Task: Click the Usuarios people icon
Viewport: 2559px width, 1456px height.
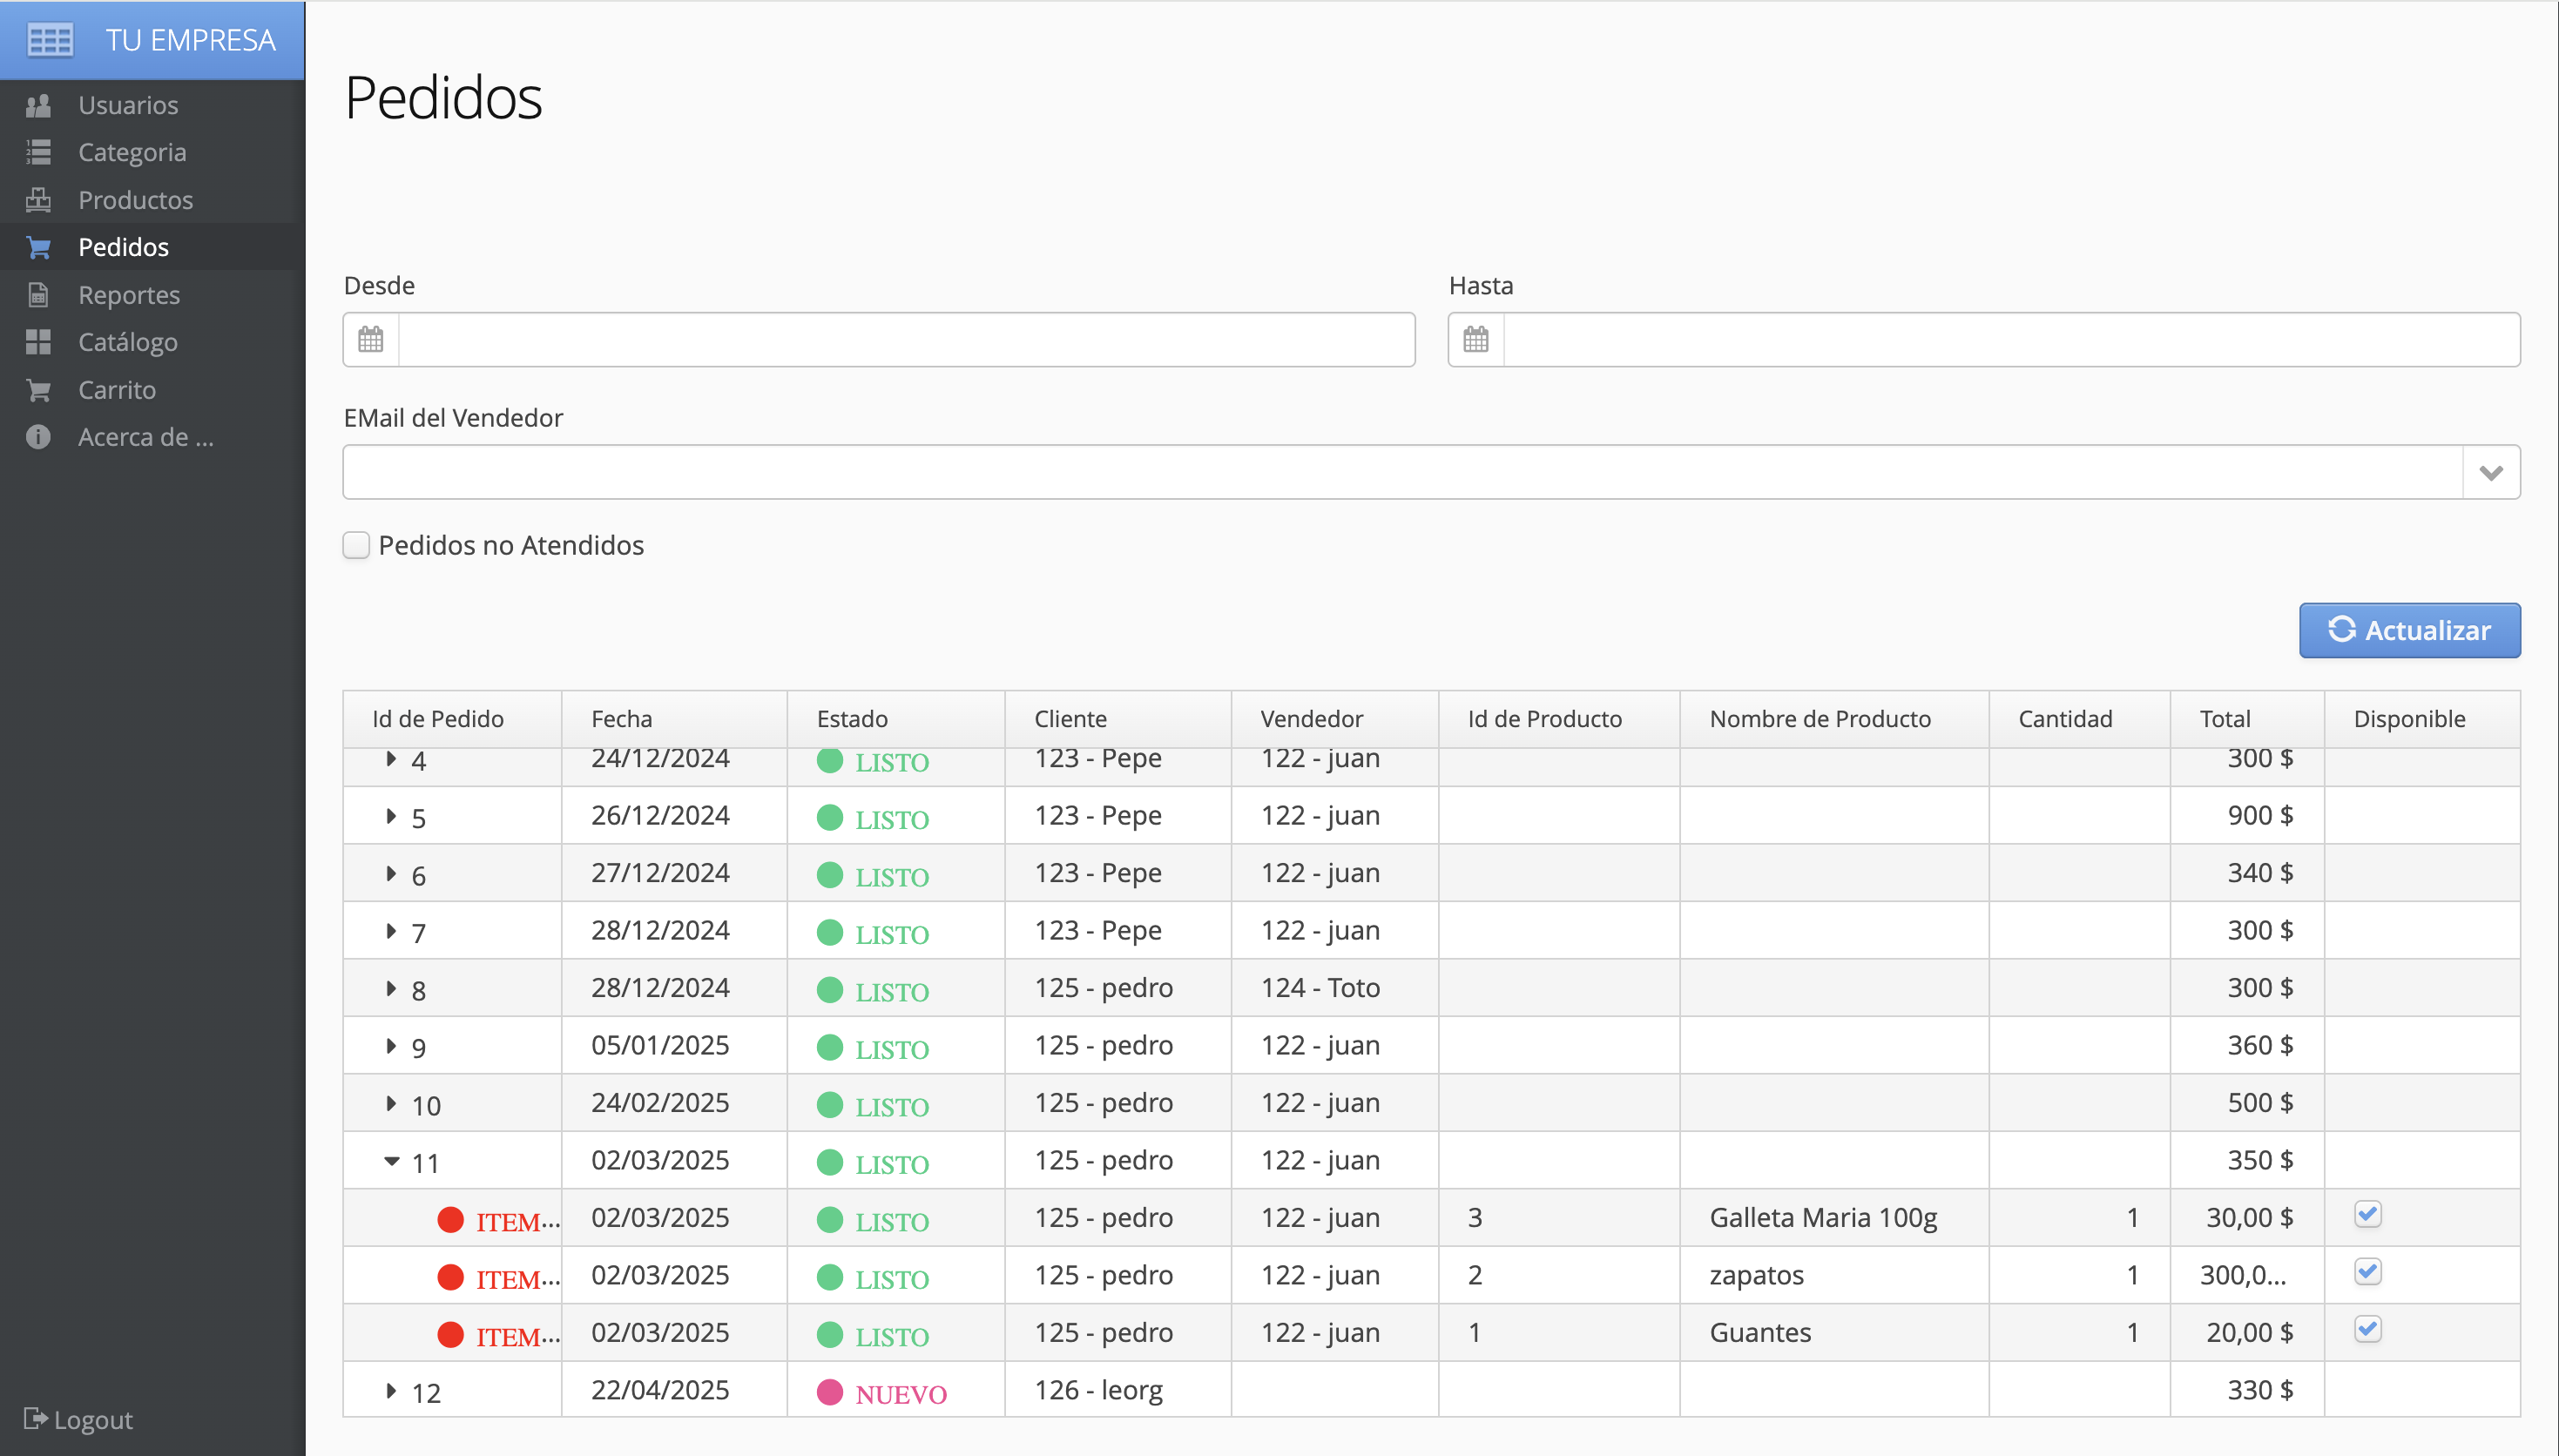Action: pyautogui.click(x=38, y=105)
